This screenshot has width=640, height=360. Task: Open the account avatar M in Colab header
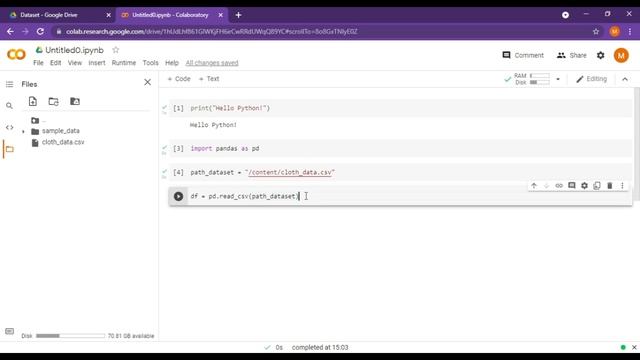coord(621,55)
